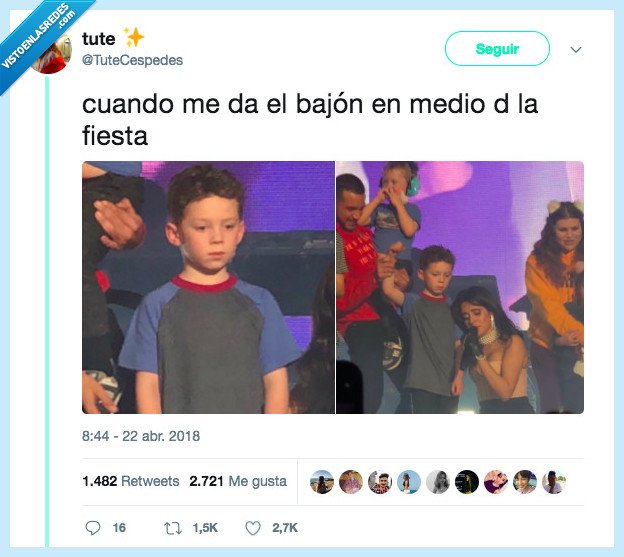Click the retweet arrows icon
Viewport: 624px width, 557px height.
(x=173, y=528)
